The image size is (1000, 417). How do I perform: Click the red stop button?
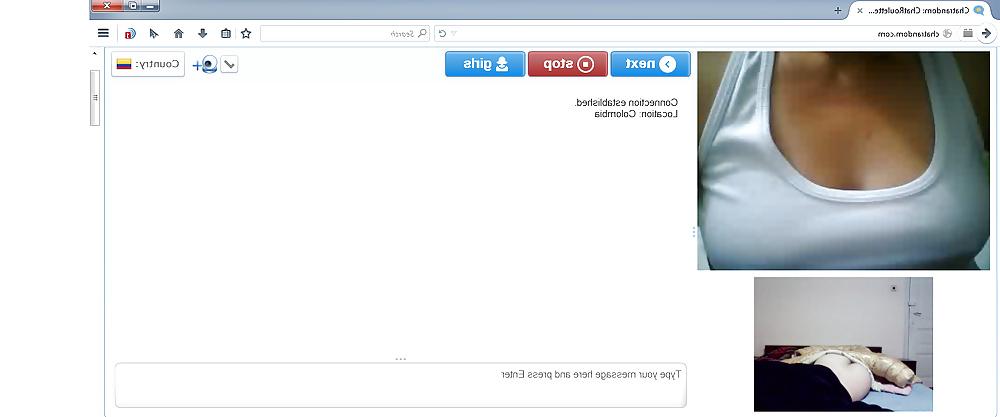[568, 64]
